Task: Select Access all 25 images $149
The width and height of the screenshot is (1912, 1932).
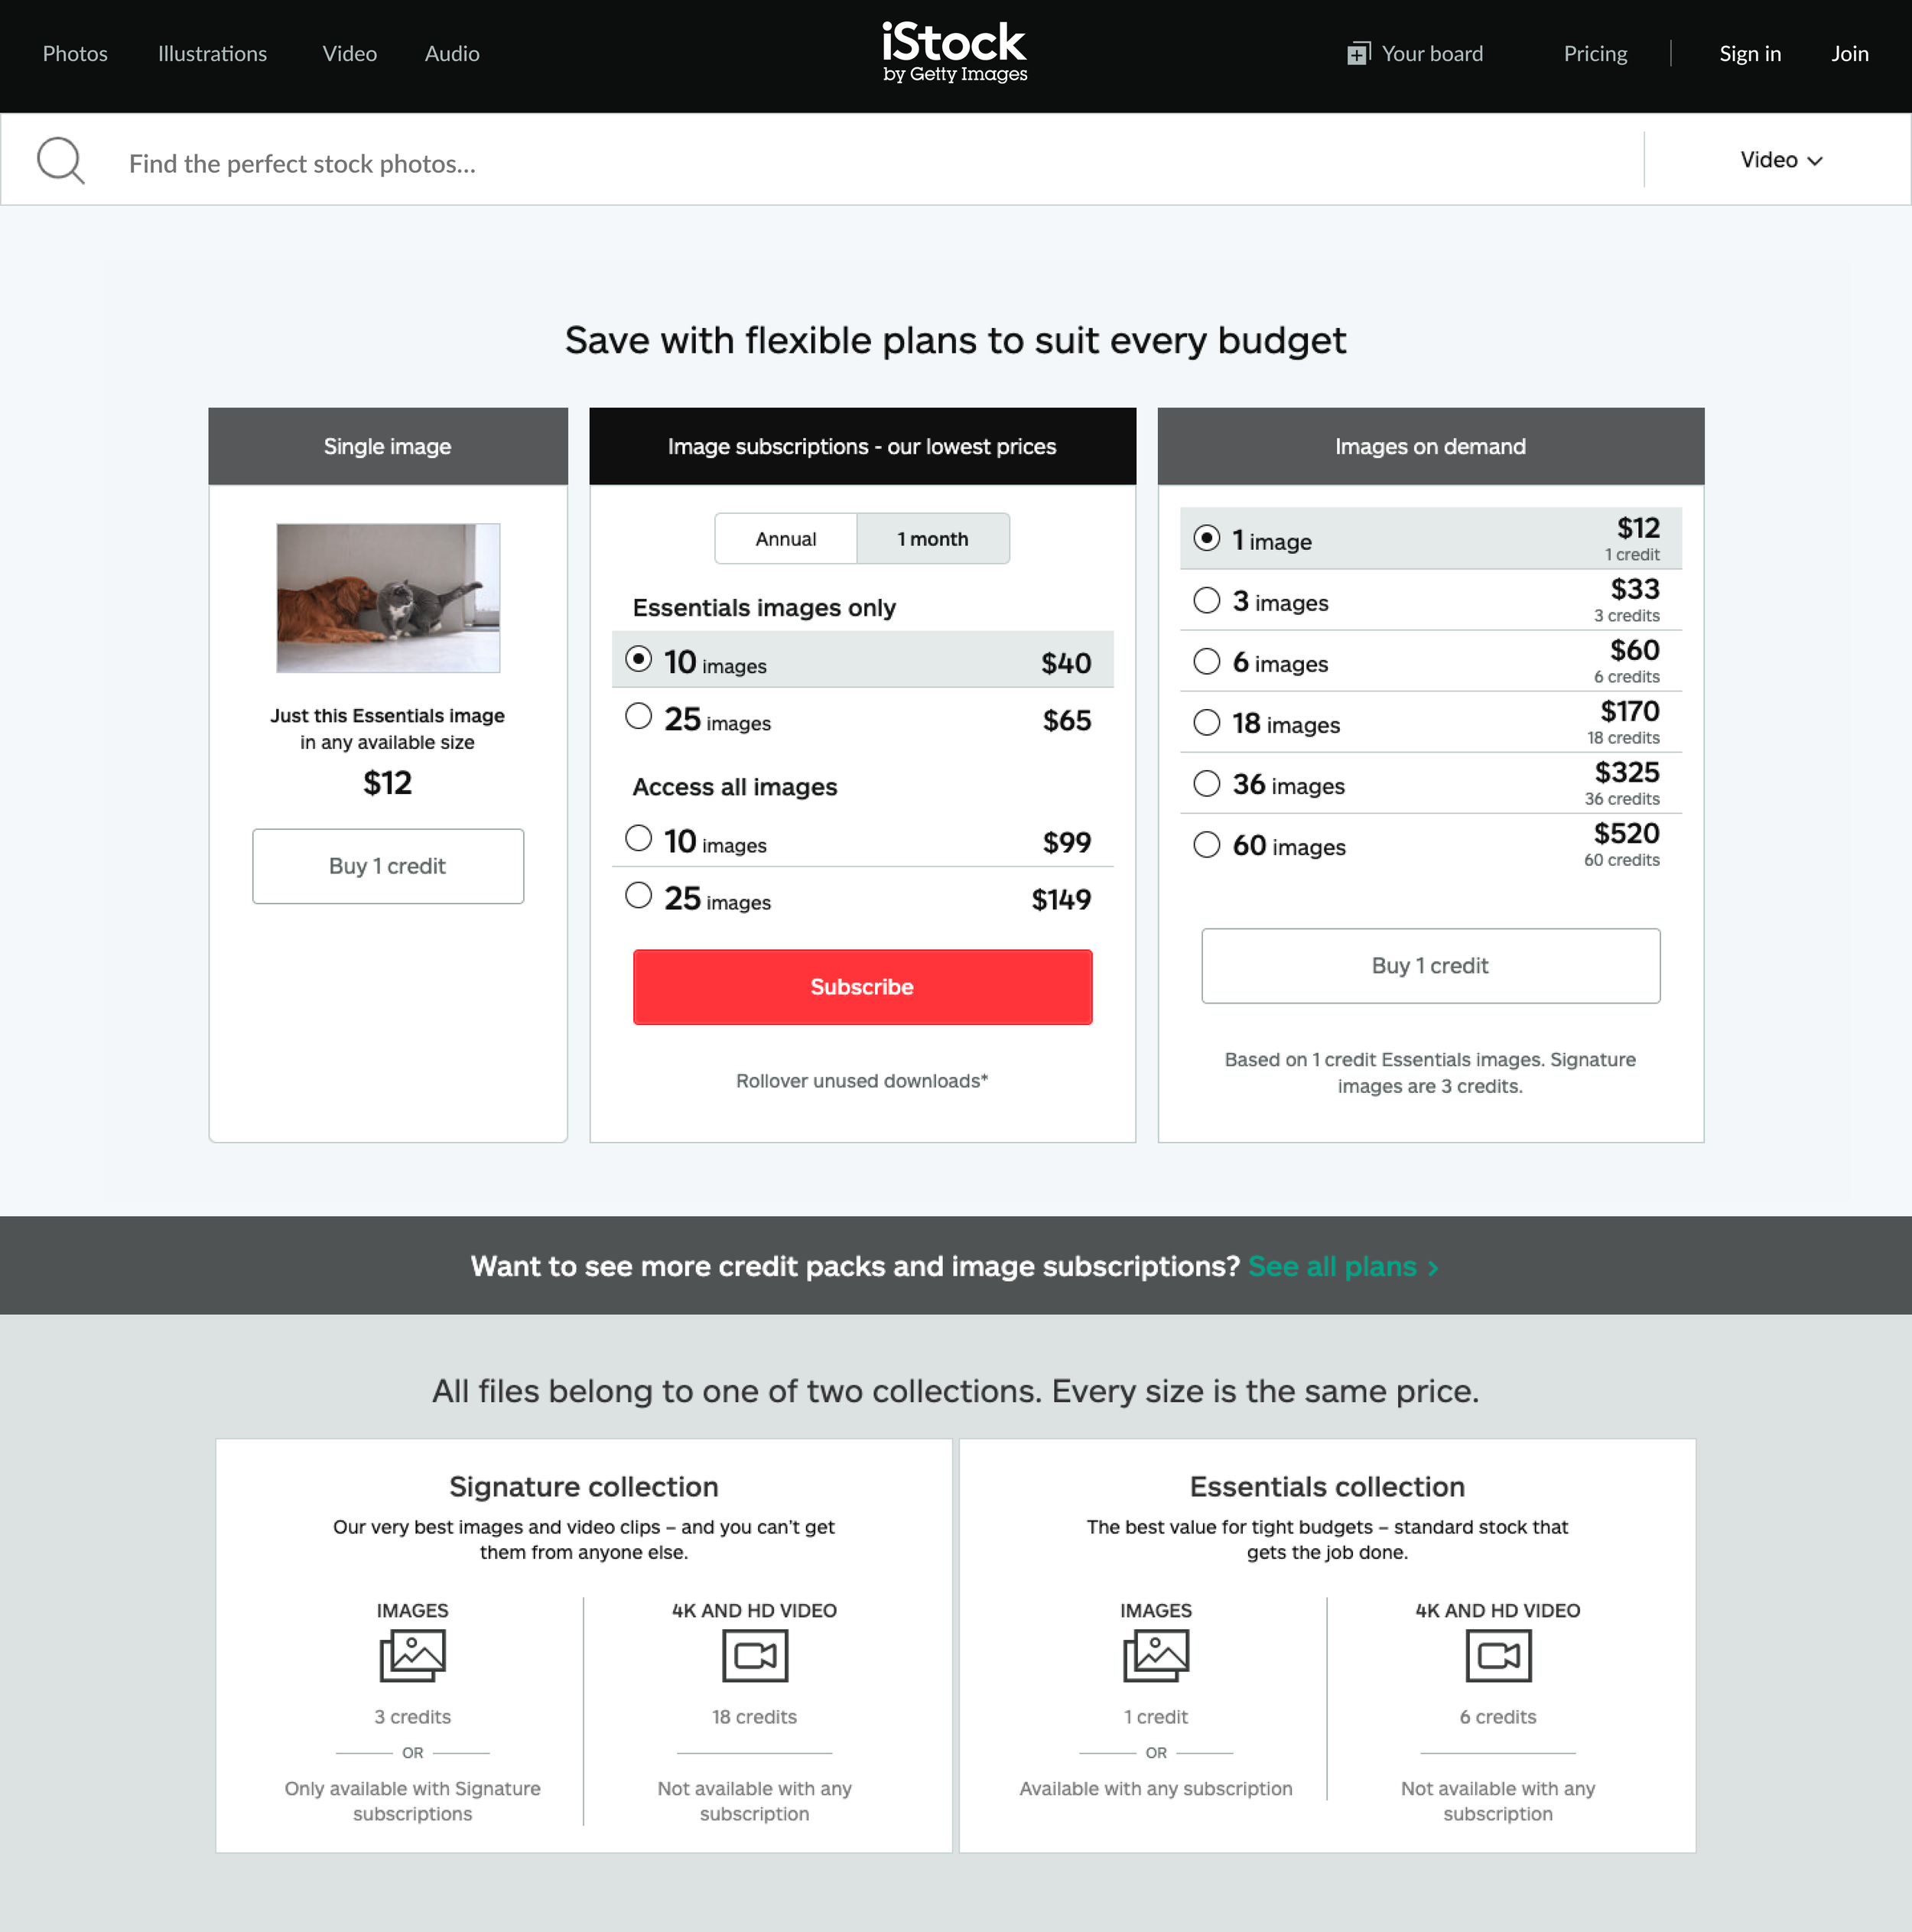Action: 862,897
